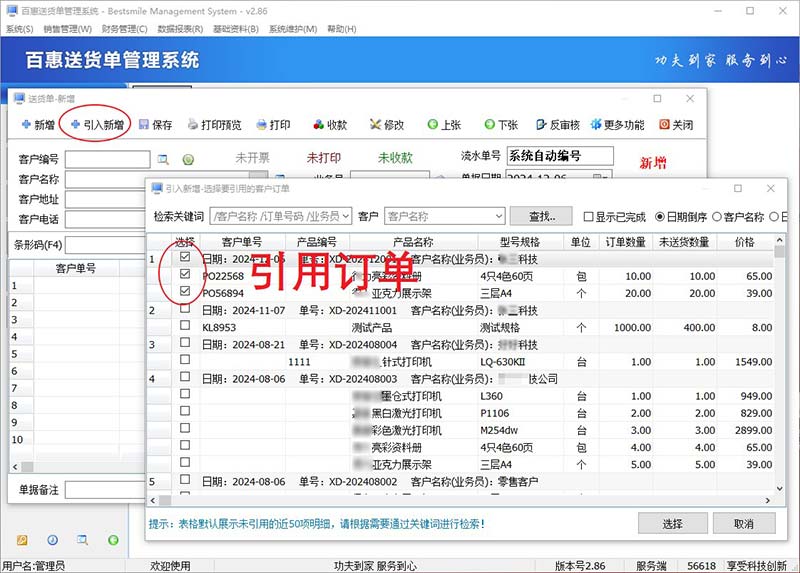Click the 收款 payment toolbar button
The image size is (800, 573).
(x=331, y=124)
